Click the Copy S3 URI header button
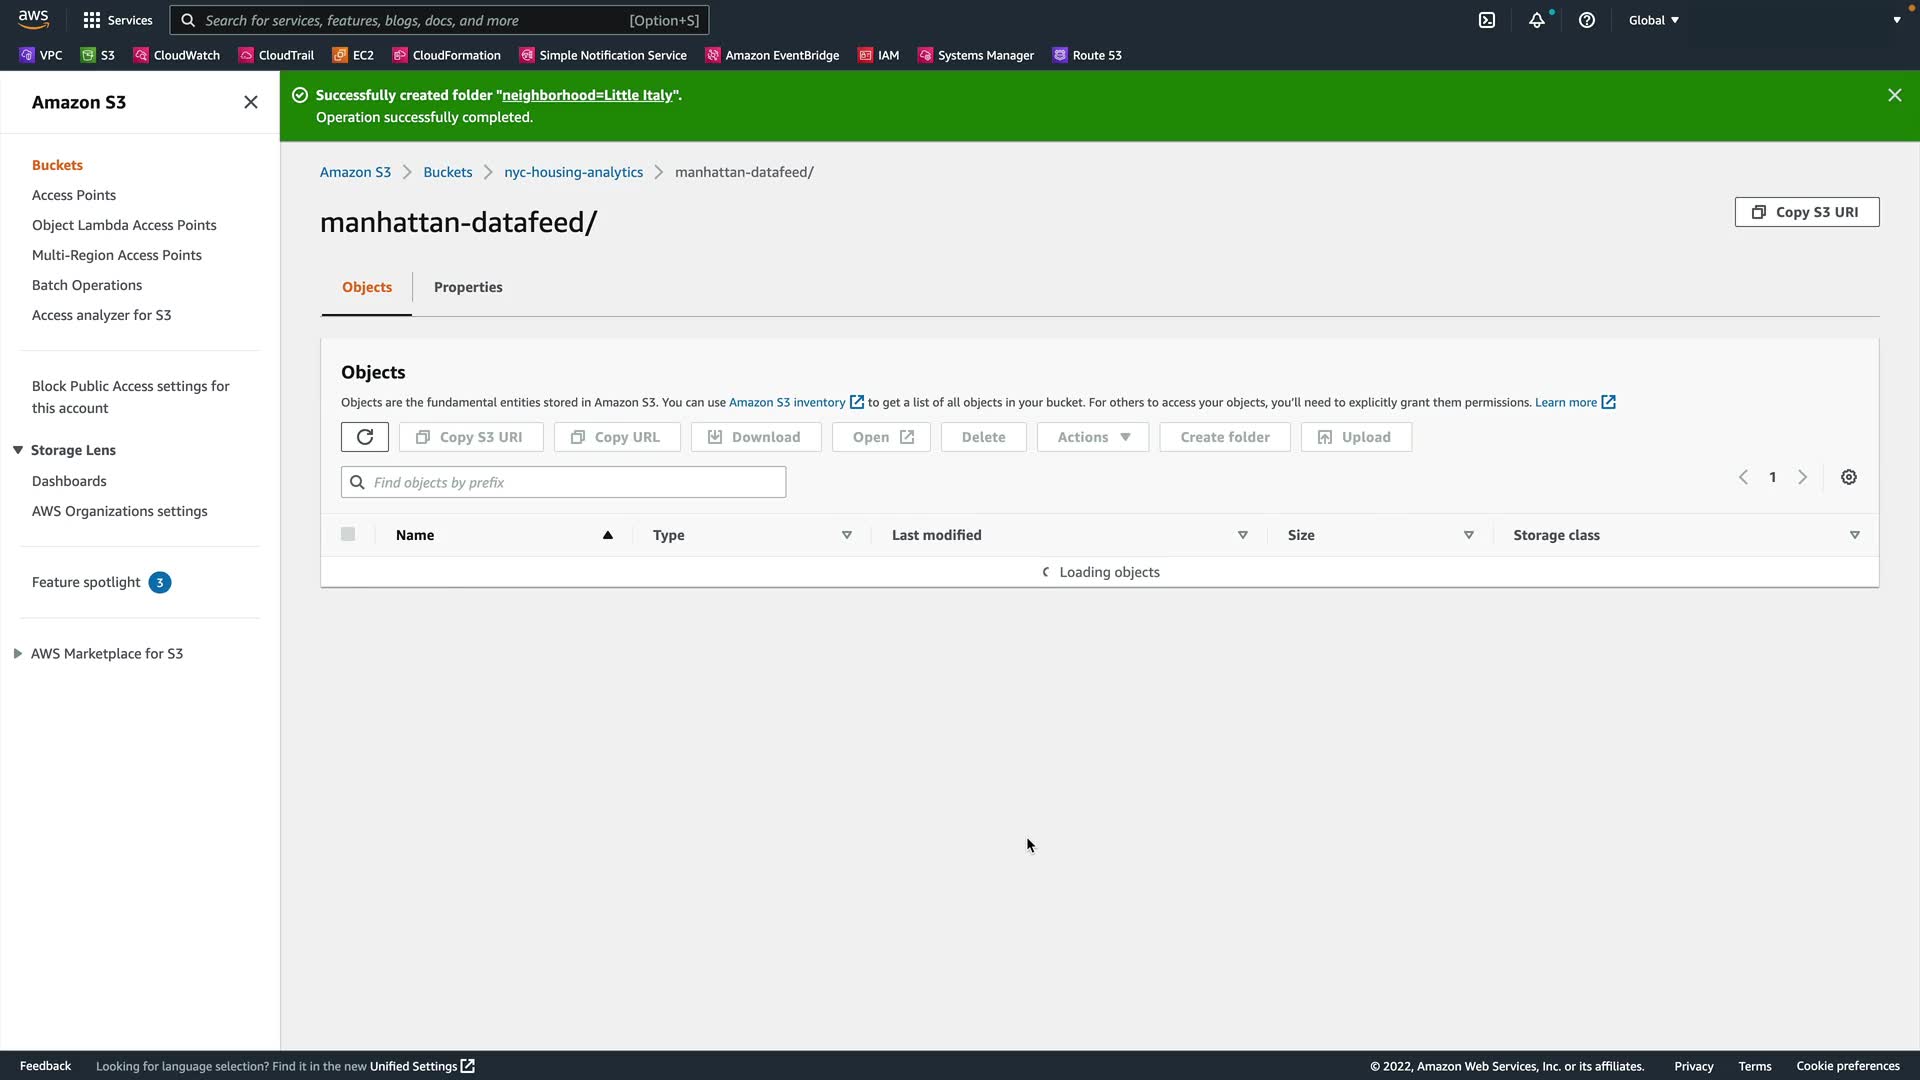 click(1806, 212)
